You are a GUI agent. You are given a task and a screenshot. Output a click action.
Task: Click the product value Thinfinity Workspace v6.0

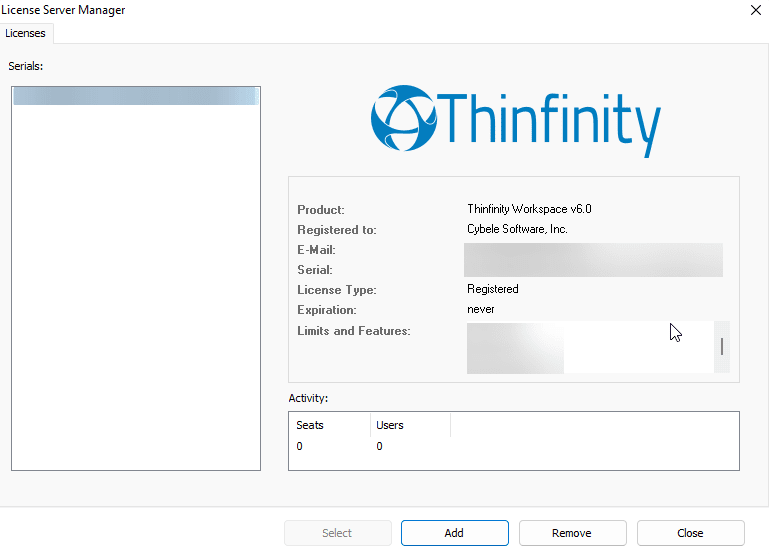529,209
